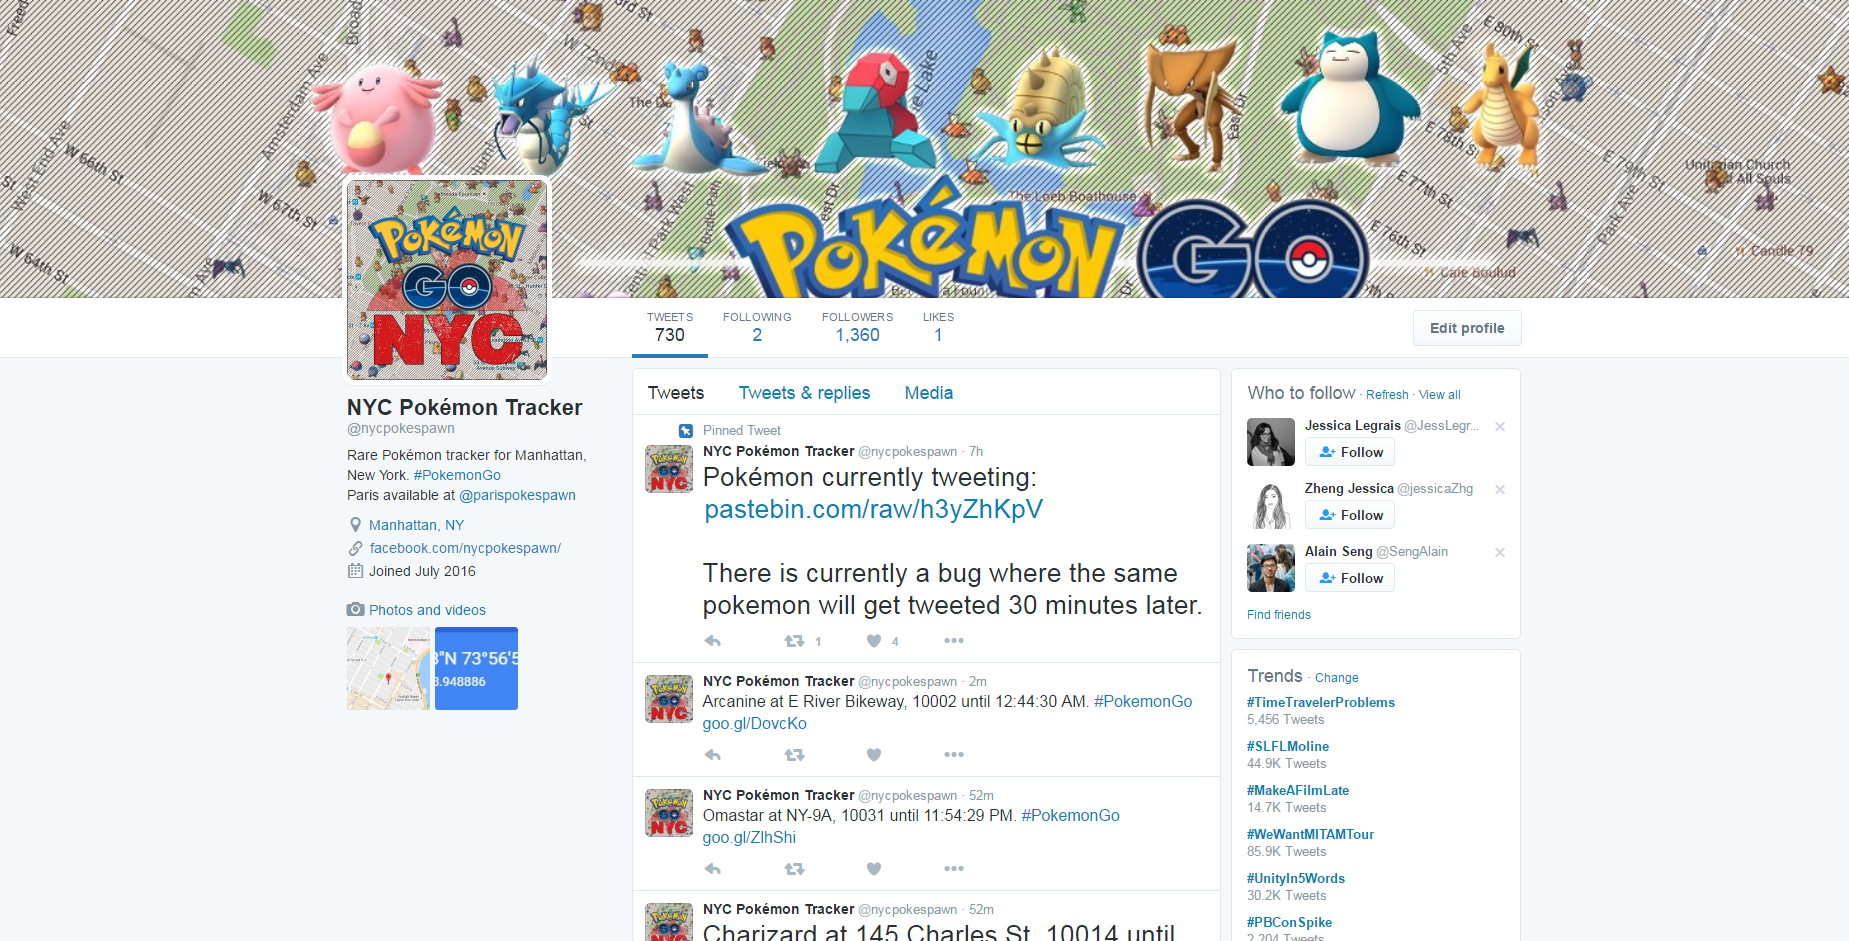Click the NYC Pokémon Tracker profile name heading
This screenshot has width=1849, height=941.
tap(464, 407)
